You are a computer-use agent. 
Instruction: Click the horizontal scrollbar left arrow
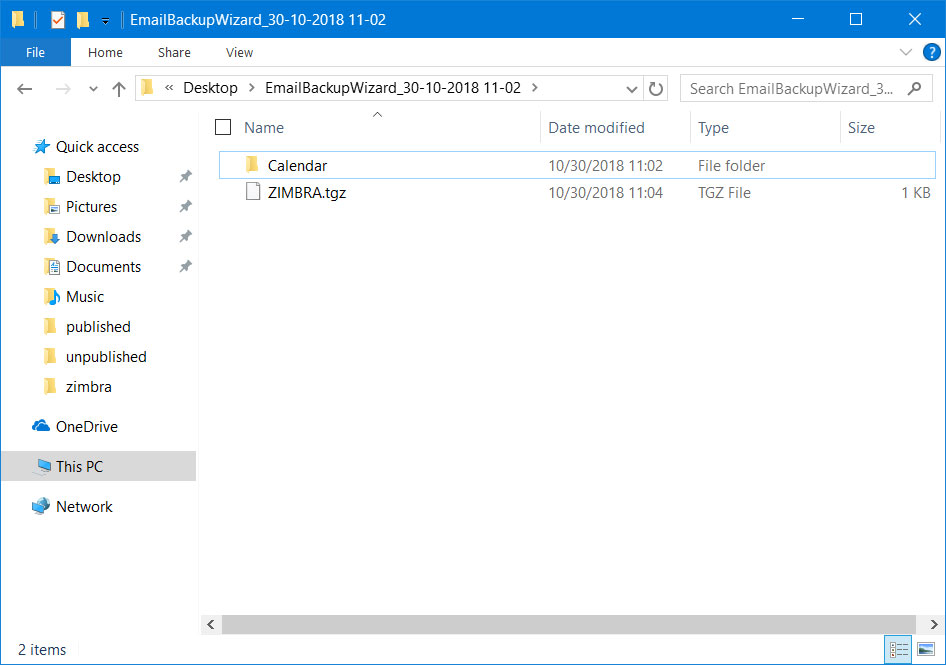pos(211,625)
